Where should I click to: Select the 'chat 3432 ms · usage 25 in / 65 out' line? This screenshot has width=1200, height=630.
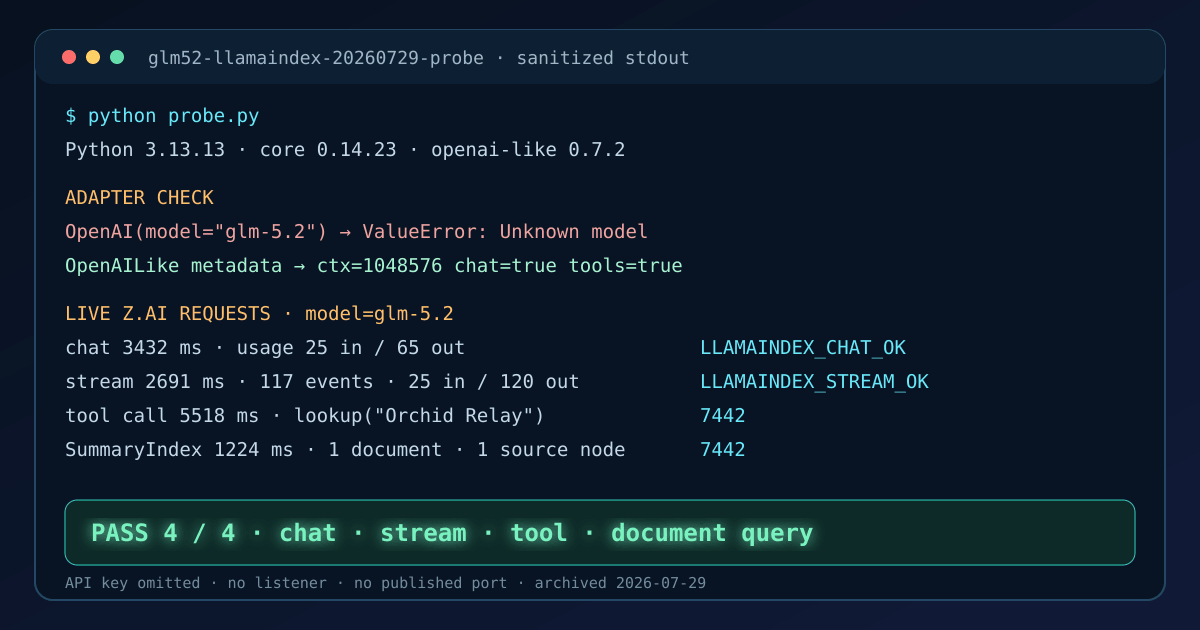tap(265, 348)
